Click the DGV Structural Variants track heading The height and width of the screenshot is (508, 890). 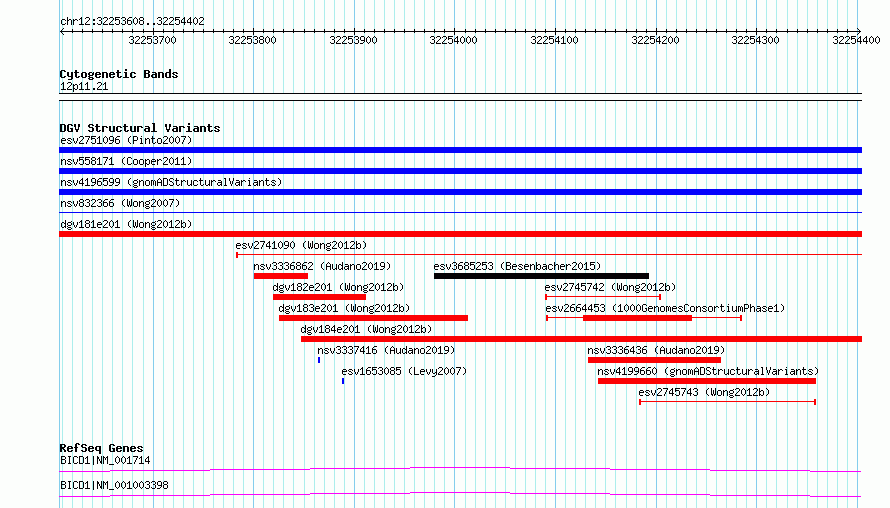(x=140, y=128)
